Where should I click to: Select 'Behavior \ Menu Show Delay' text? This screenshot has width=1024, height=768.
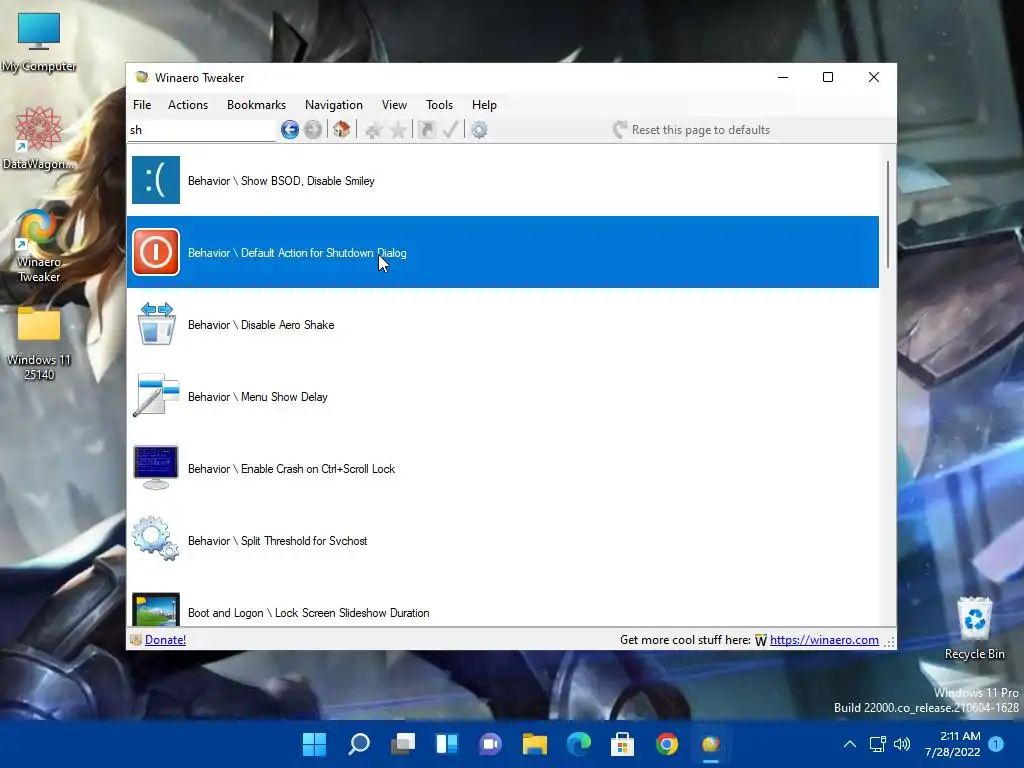[258, 396]
